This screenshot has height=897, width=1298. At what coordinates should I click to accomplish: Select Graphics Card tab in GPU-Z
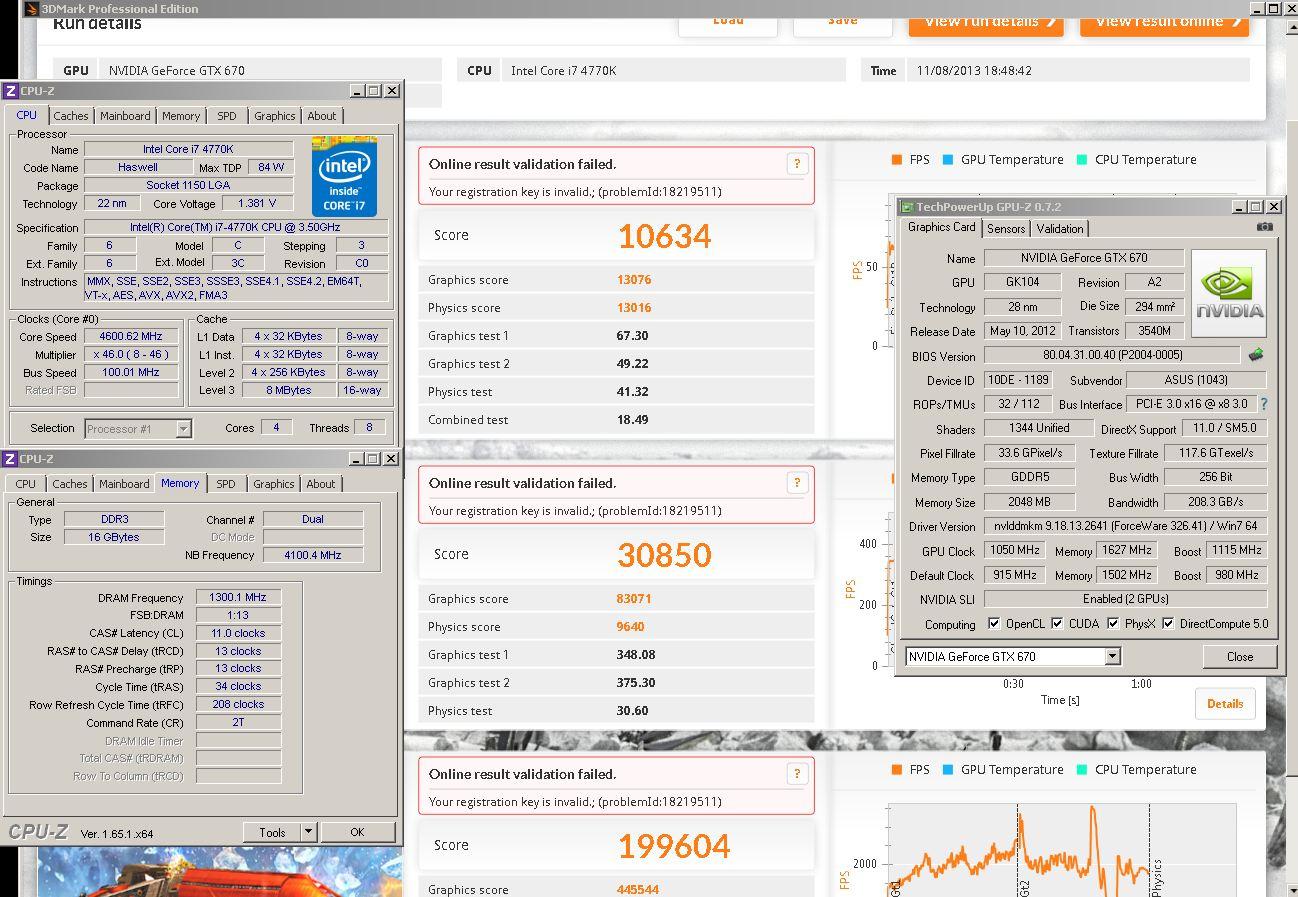942,227
